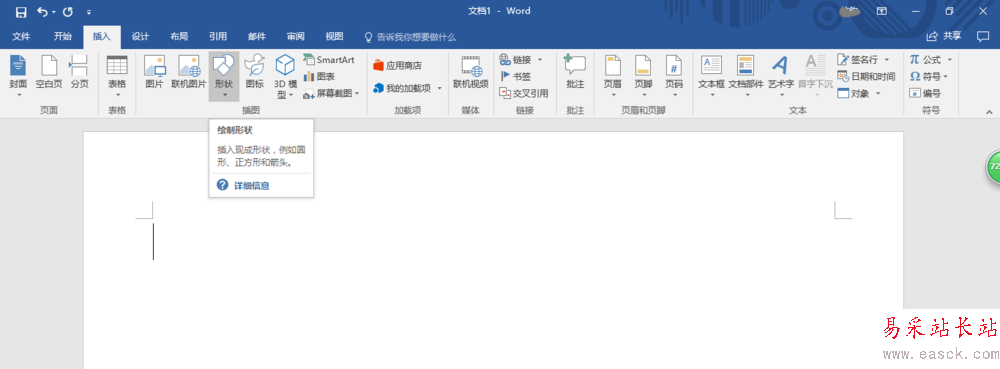Open Ribbon Display Options
Viewport: 1000px width, 369px height.
click(x=882, y=11)
